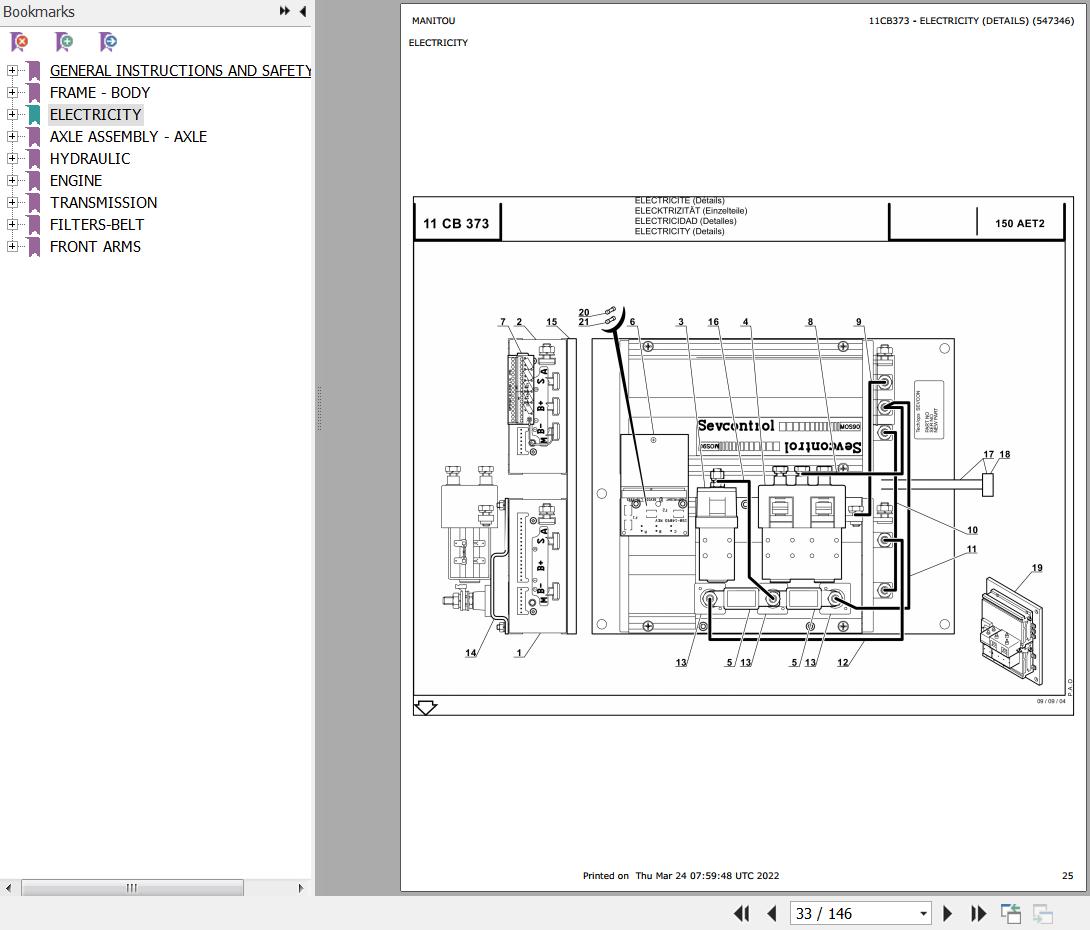Open the FILTERS-BELT chapter
This screenshot has height=930, width=1090.
click(96, 224)
